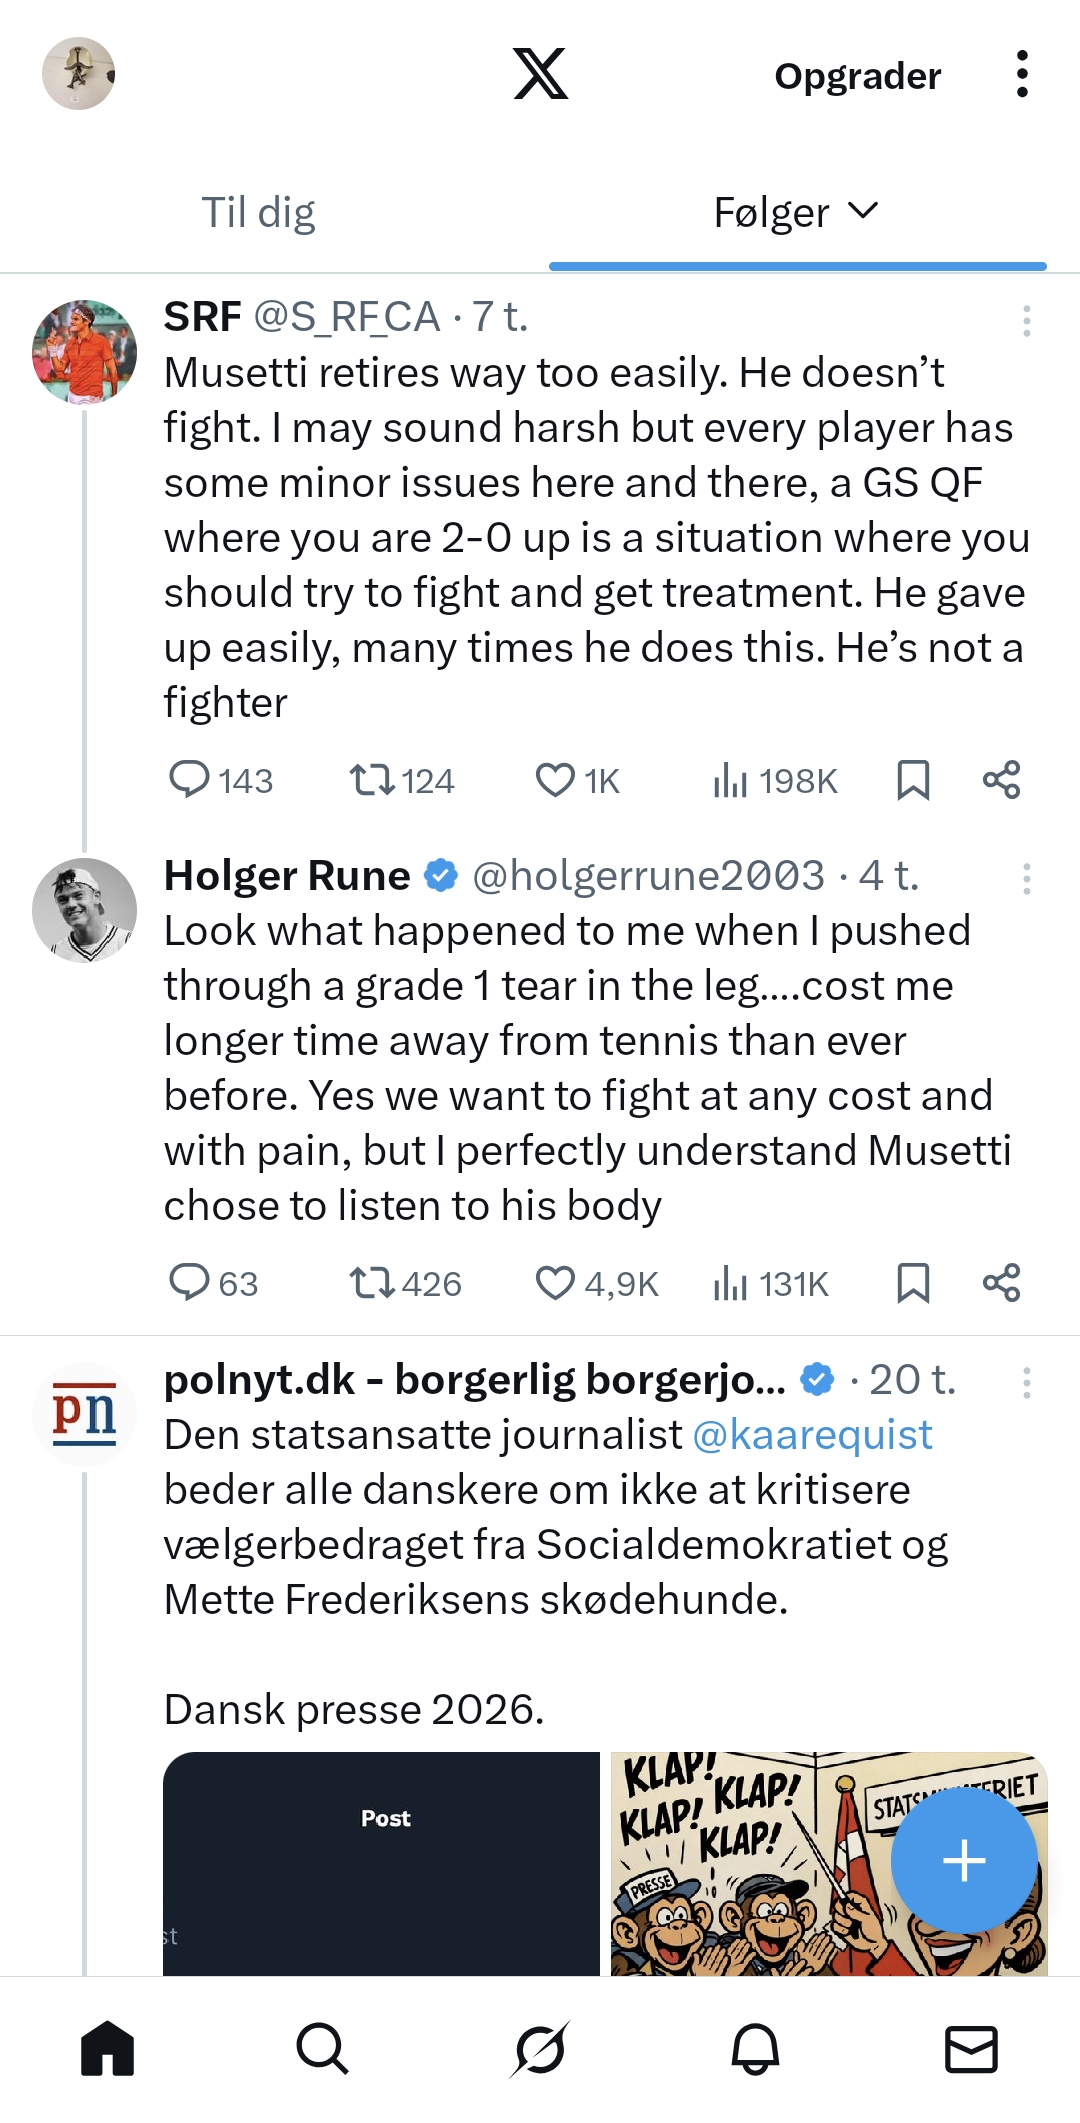Open notifications bell
1080x2123 pixels.
coord(755,2050)
